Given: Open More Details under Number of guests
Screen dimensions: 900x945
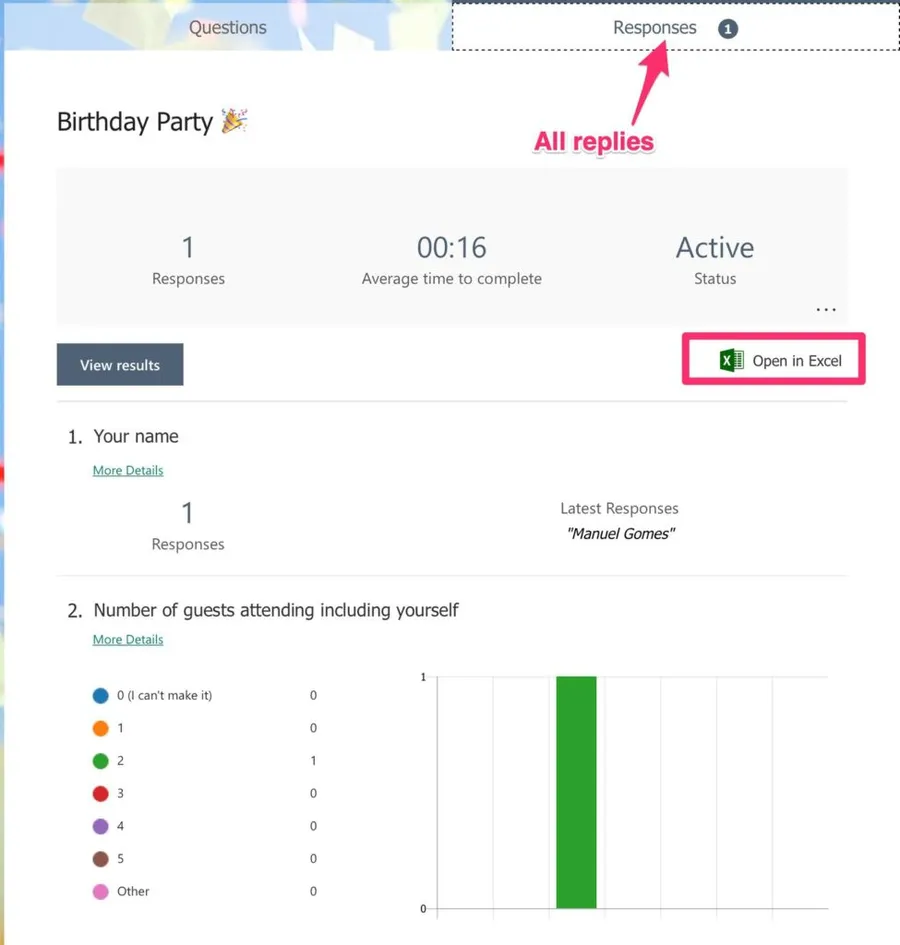Looking at the screenshot, I should pos(128,640).
